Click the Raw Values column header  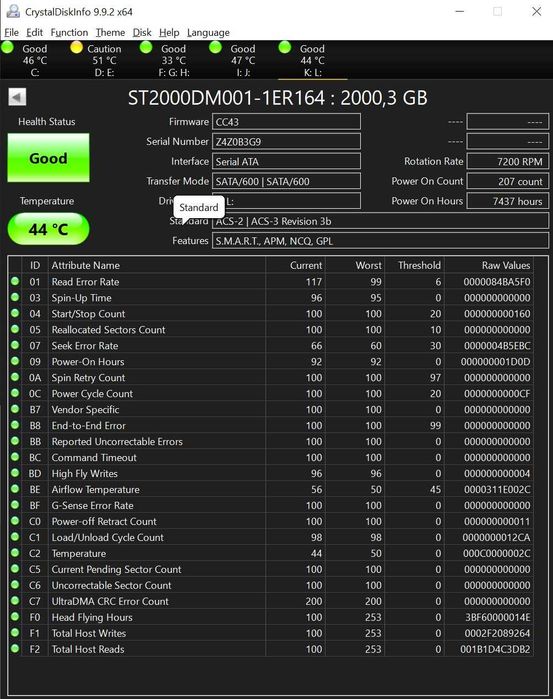pos(489,265)
